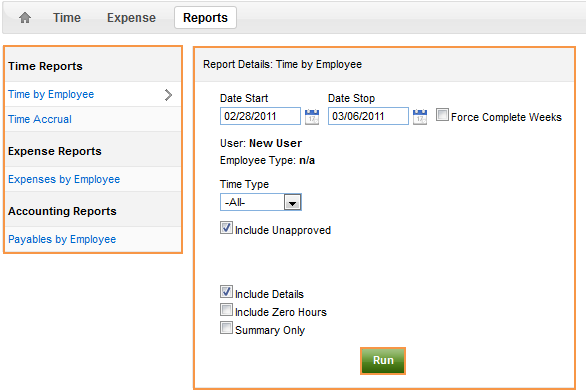Click the Accounting Reports heading

point(62,211)
